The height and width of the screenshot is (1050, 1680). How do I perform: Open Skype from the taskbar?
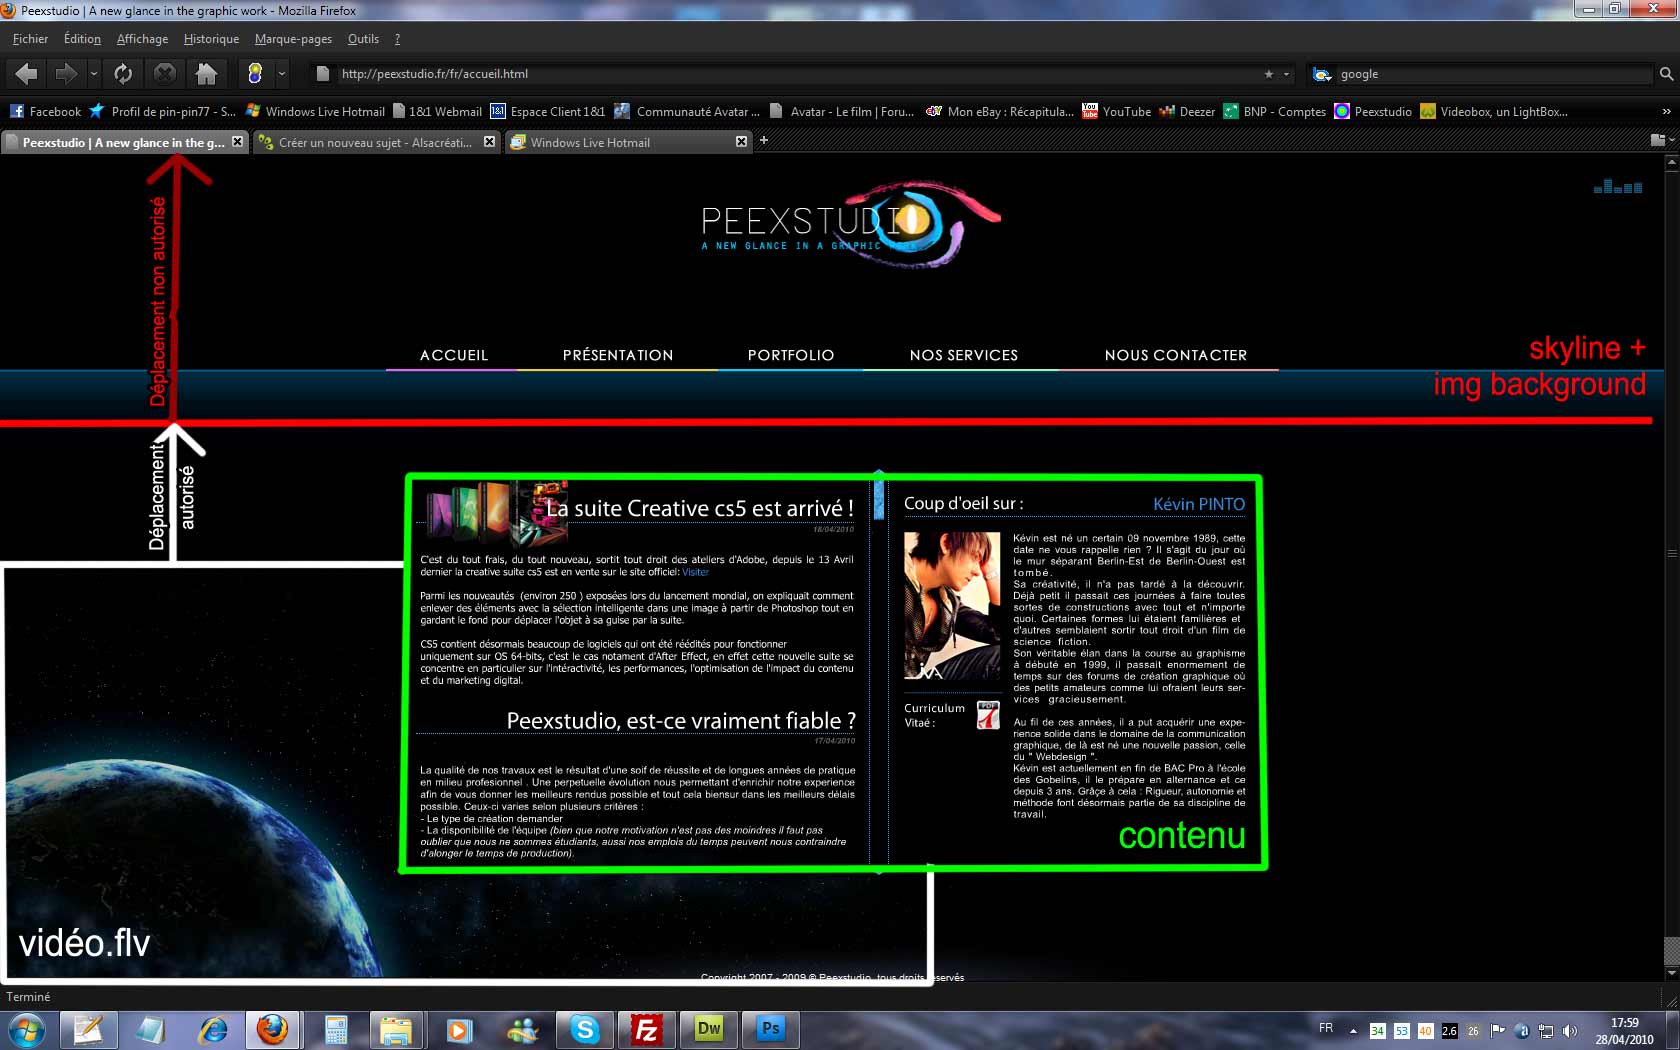tap(584, 1029)
